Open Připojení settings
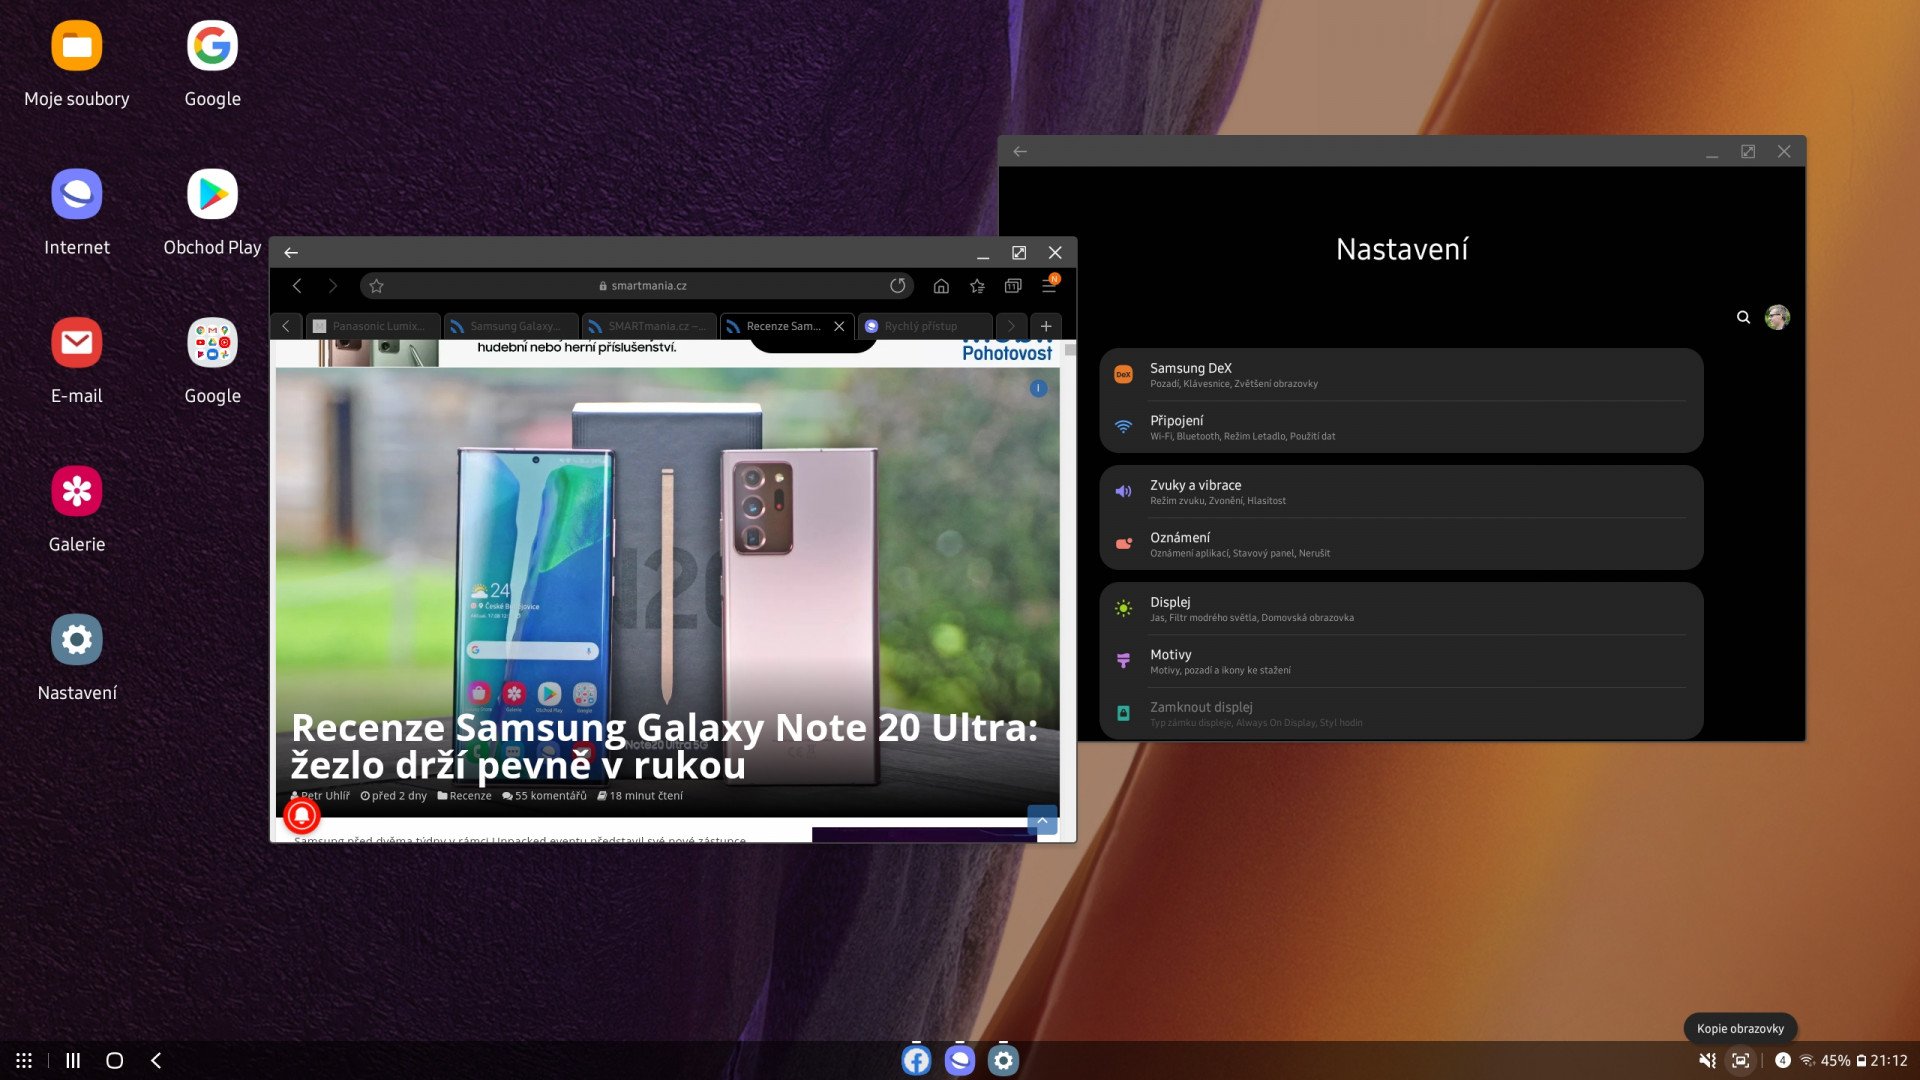This screenshot has height=1080, width=1920. click(1400, 427)
